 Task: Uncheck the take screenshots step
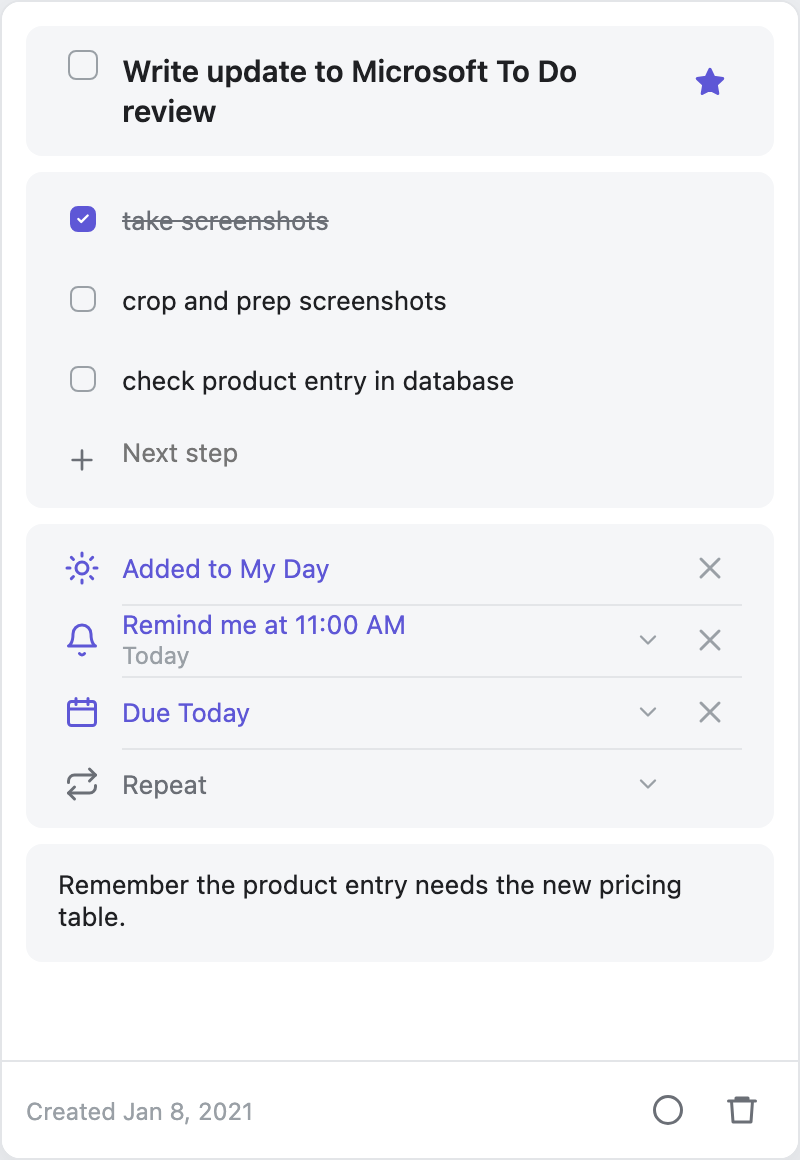pos(83,220)
